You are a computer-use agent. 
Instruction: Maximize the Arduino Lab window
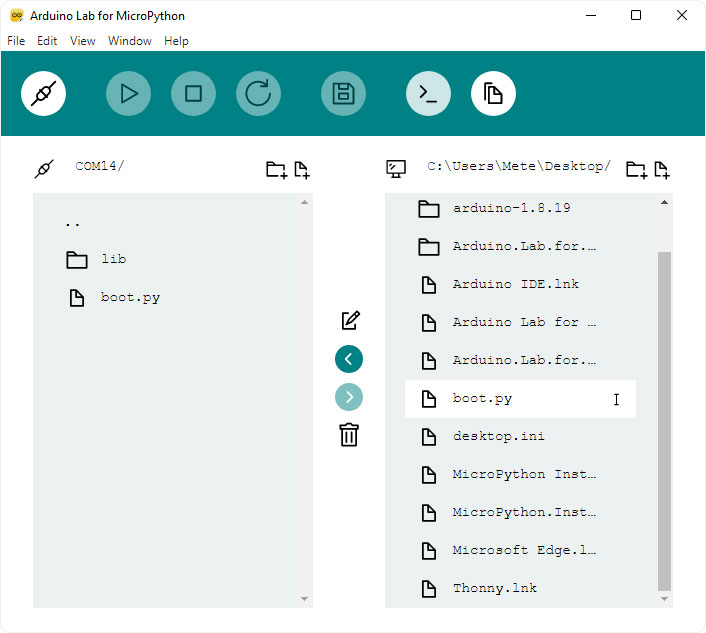[636, 15]
